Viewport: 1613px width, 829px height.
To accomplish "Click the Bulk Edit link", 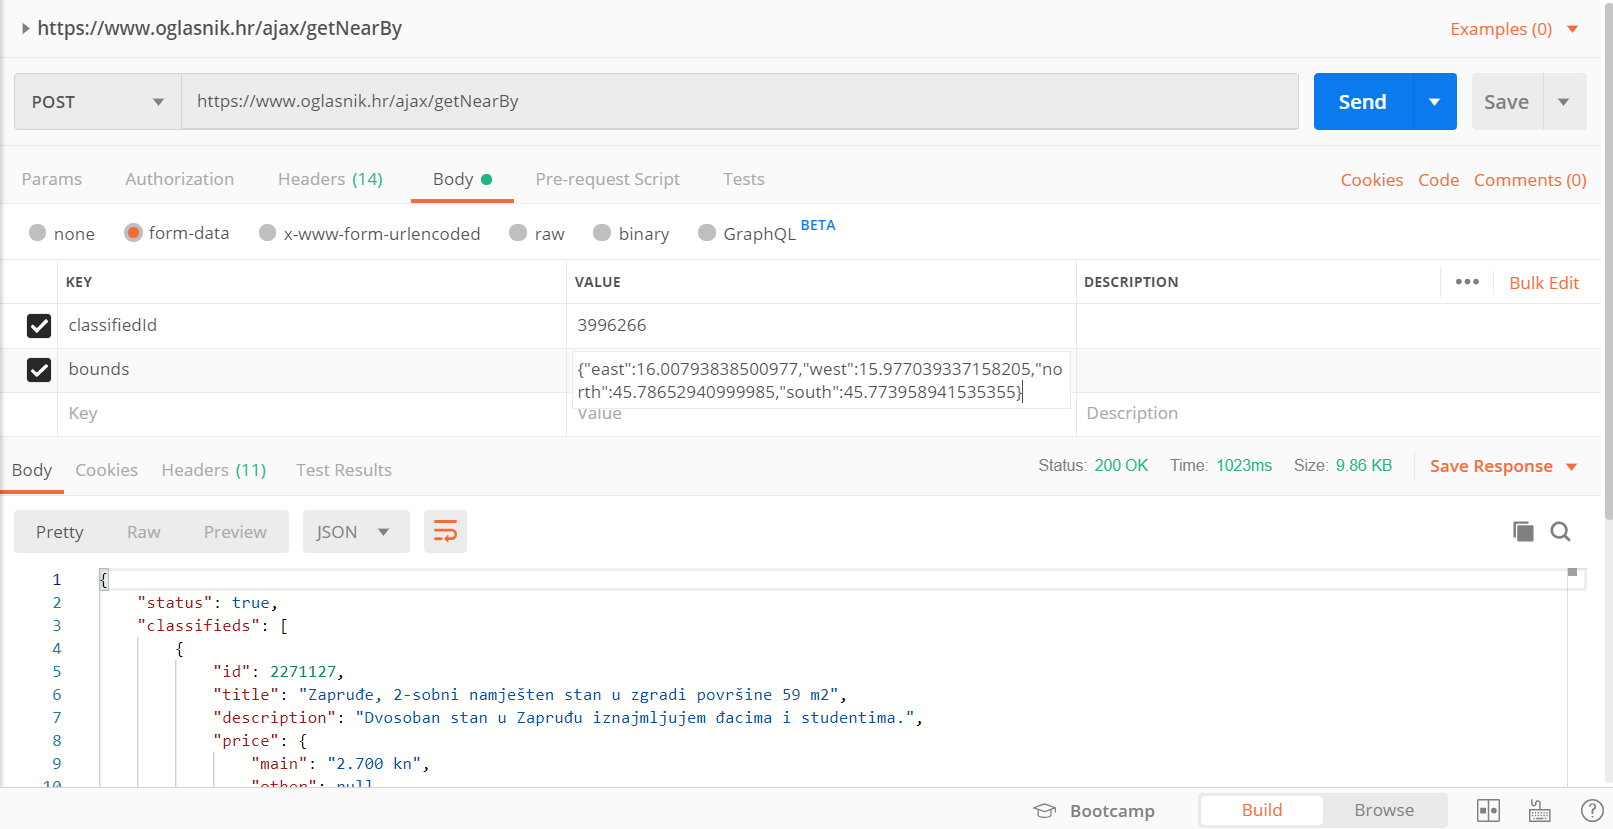I will click(1544, 283).
